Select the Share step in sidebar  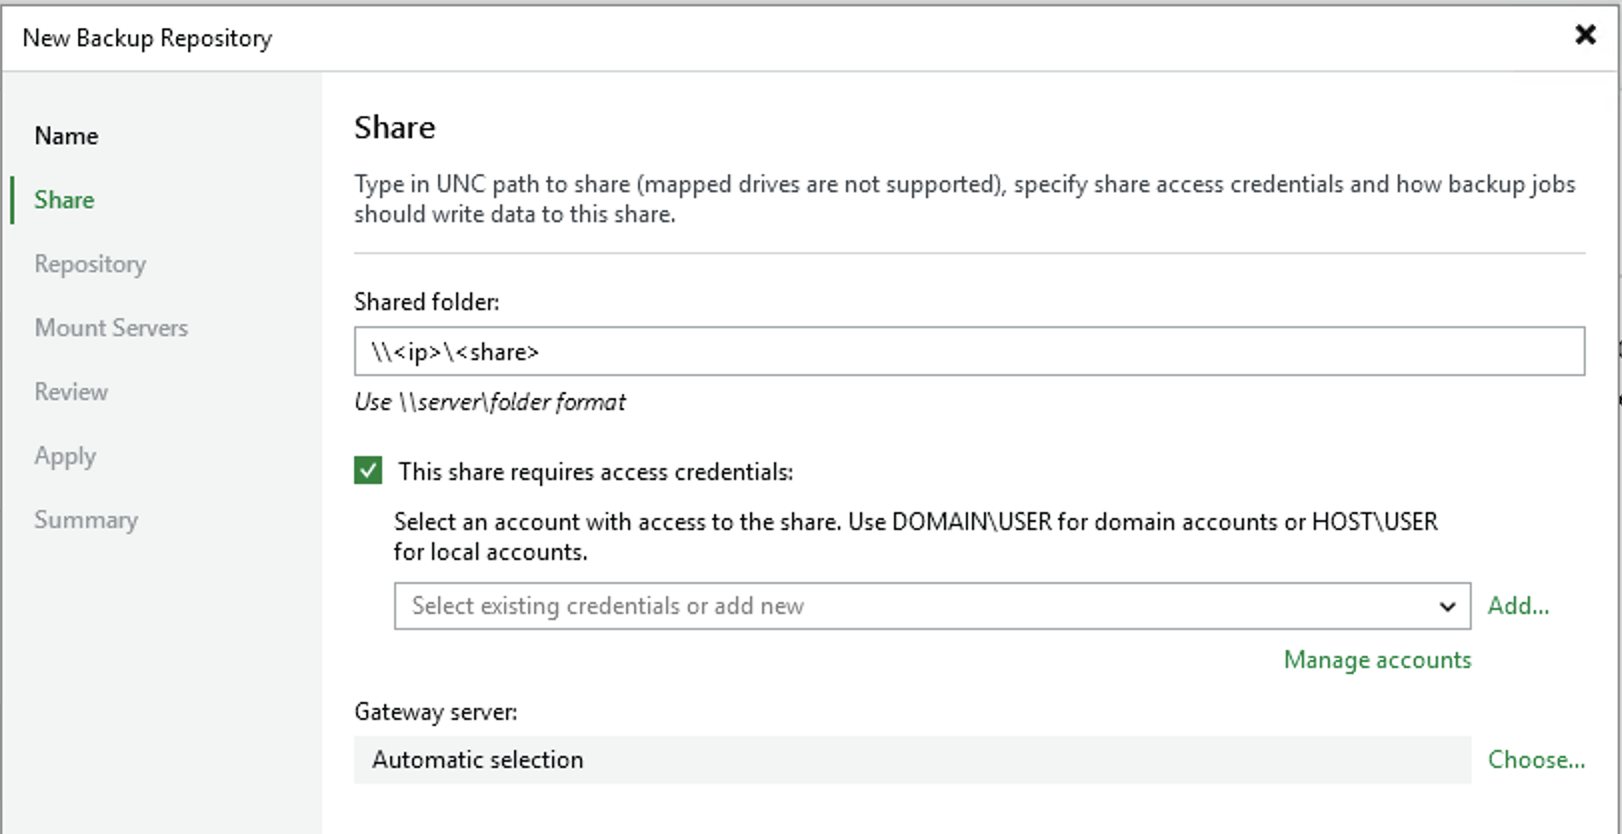(64, 200)
